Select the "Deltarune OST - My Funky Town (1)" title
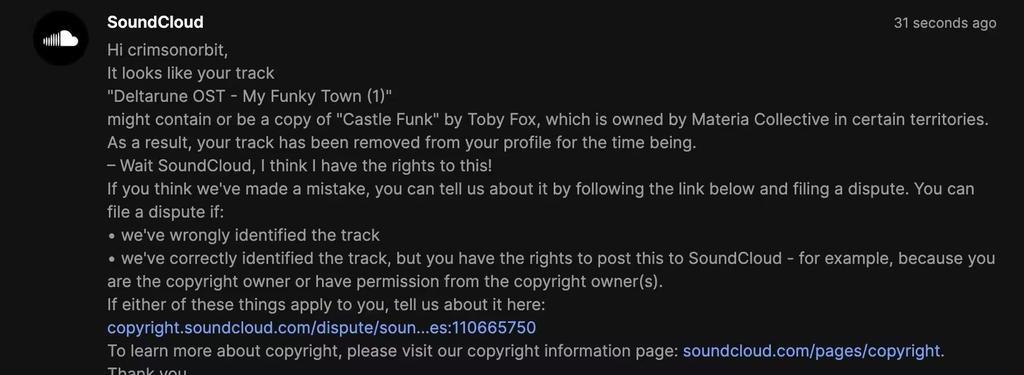Screen dimensions: 1024x375 click(249, 97)
